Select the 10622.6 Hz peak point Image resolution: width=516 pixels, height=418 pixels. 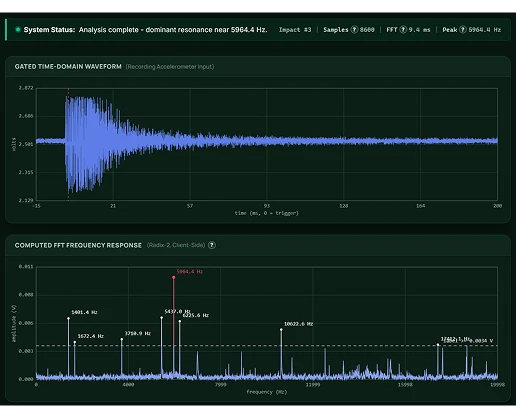pyautogui.click(x=281, y=330)
